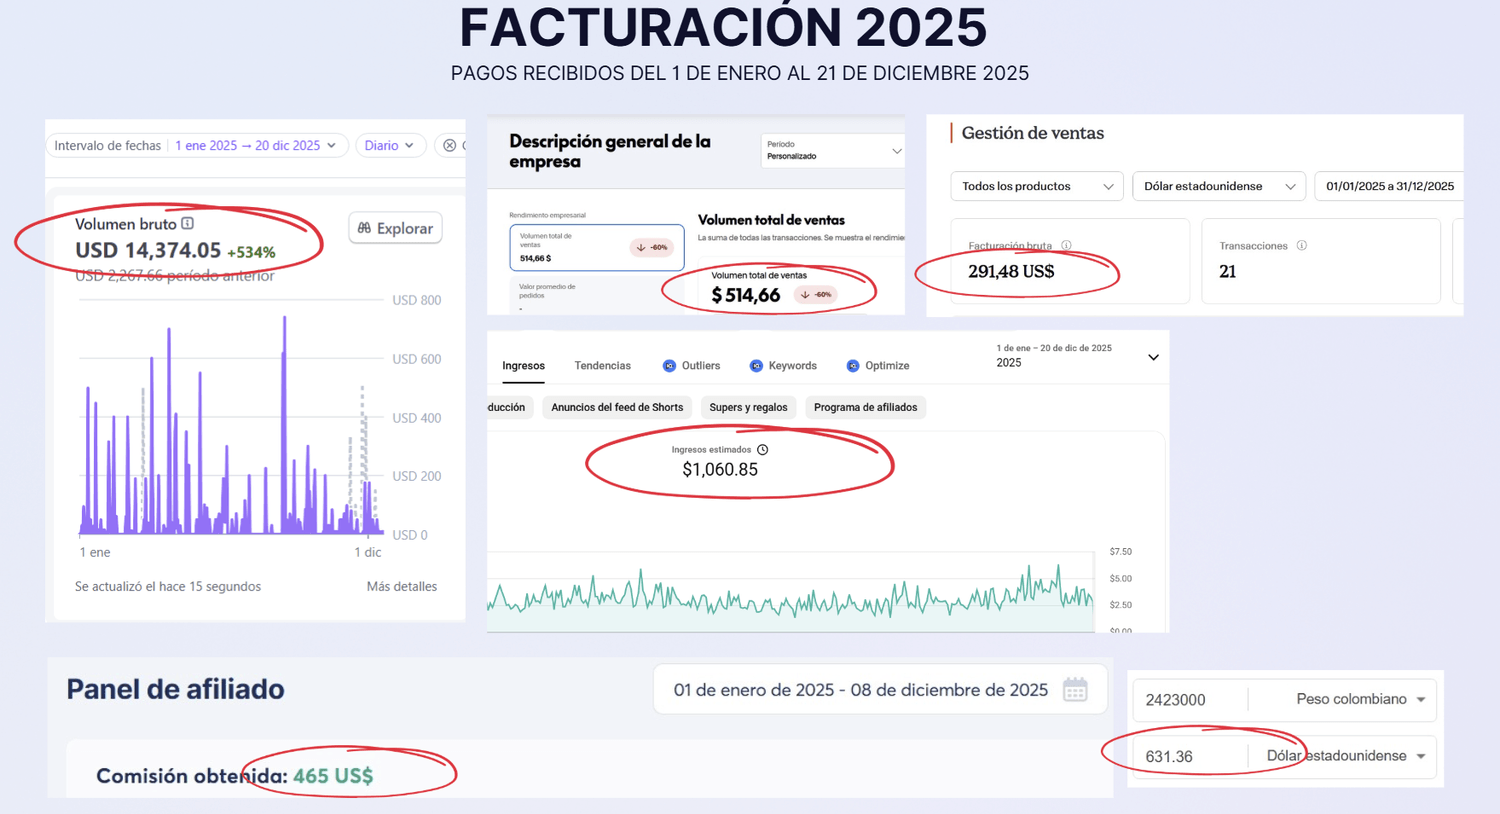Click the $1,060.85 estimated income value

click(x=720, y=470)
